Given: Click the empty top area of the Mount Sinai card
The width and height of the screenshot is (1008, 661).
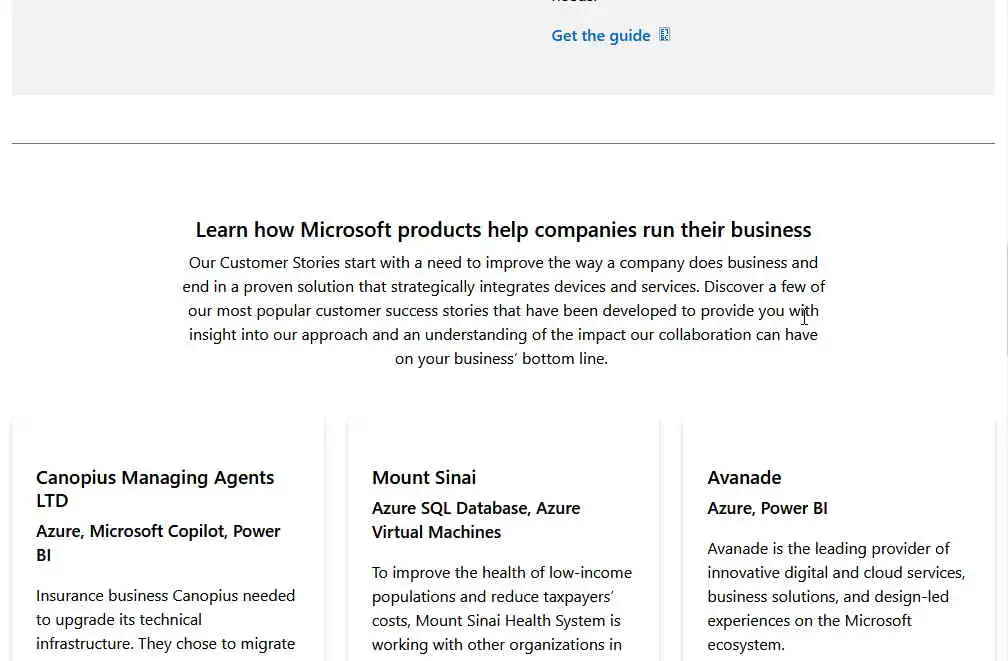Looking at the screenshot, I should click(503, 440).
